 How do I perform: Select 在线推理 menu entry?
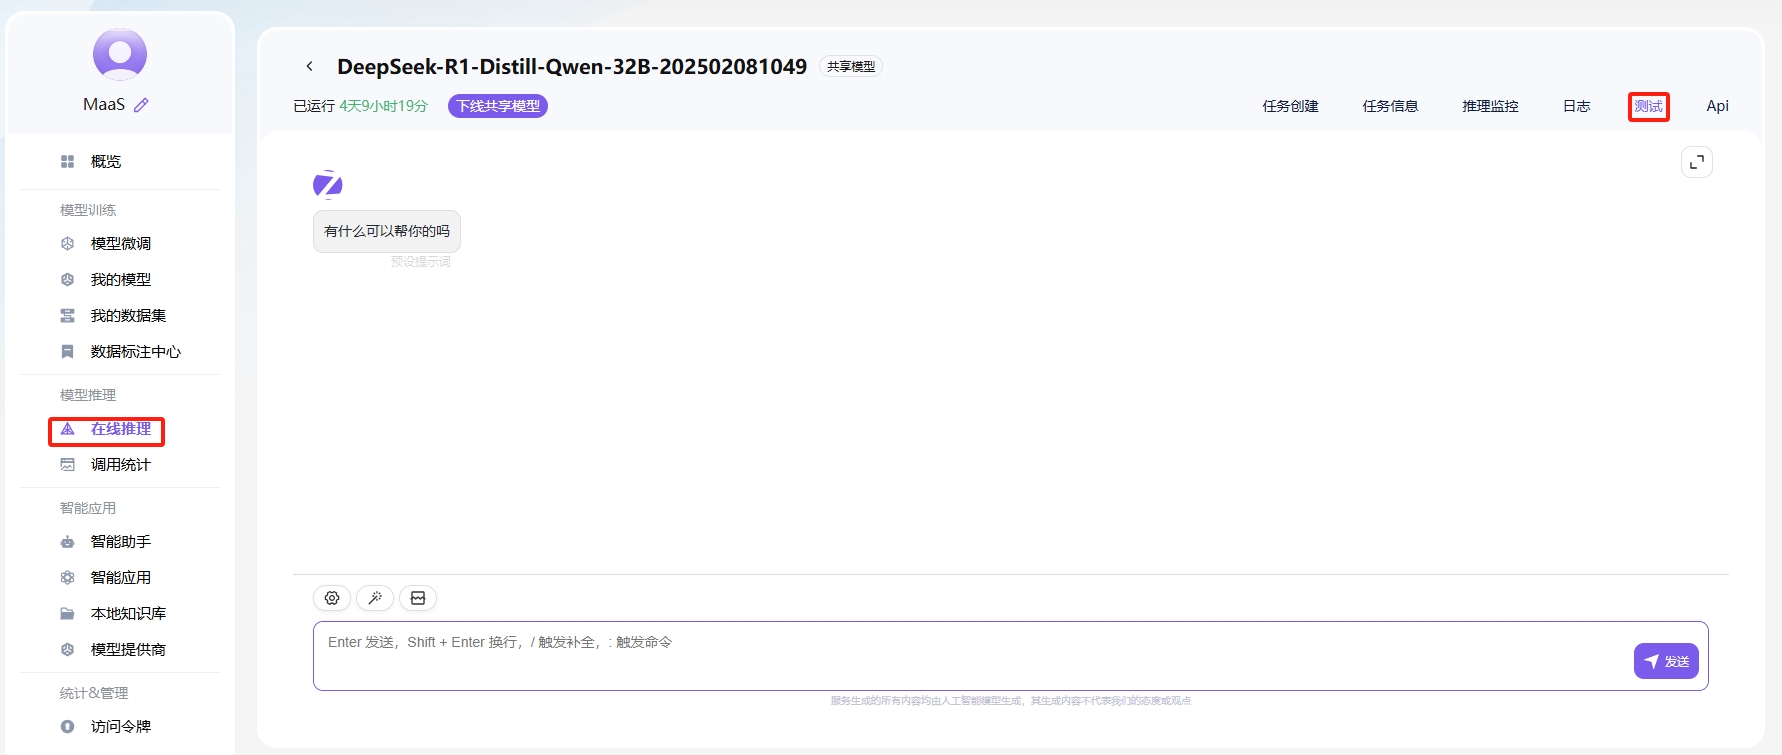pos(121,429)
